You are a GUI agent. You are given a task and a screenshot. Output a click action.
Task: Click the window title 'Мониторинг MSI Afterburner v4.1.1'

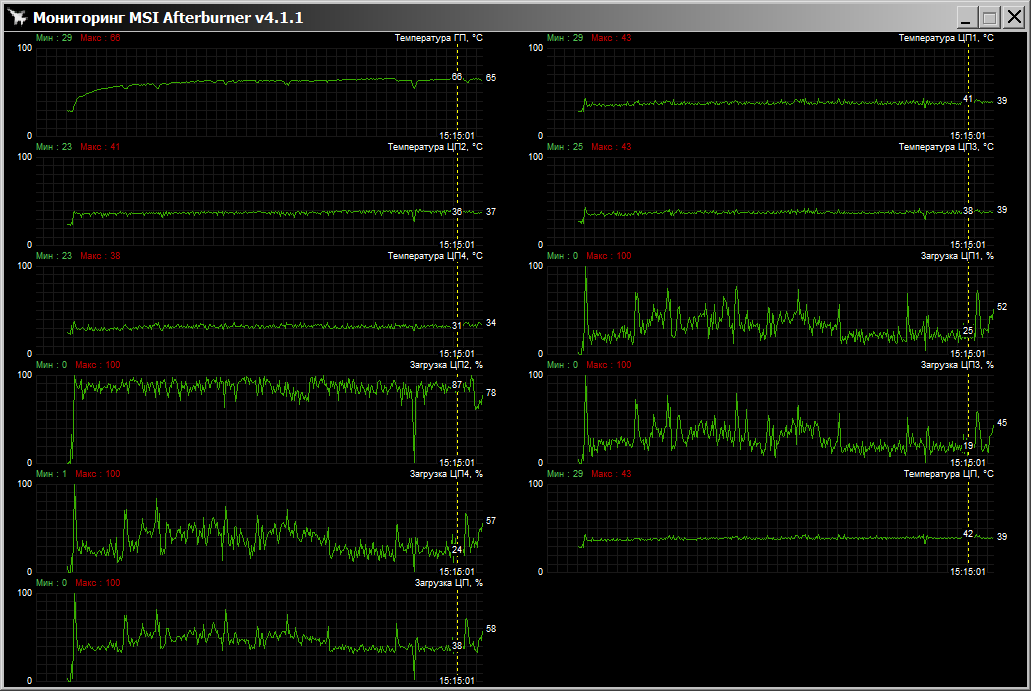(168, 18)
